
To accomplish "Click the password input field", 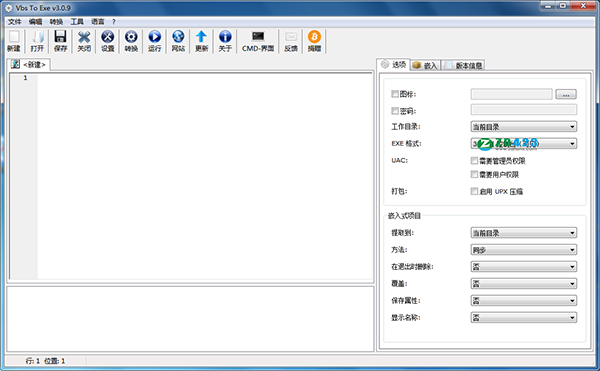I will (x=523, y=110).
